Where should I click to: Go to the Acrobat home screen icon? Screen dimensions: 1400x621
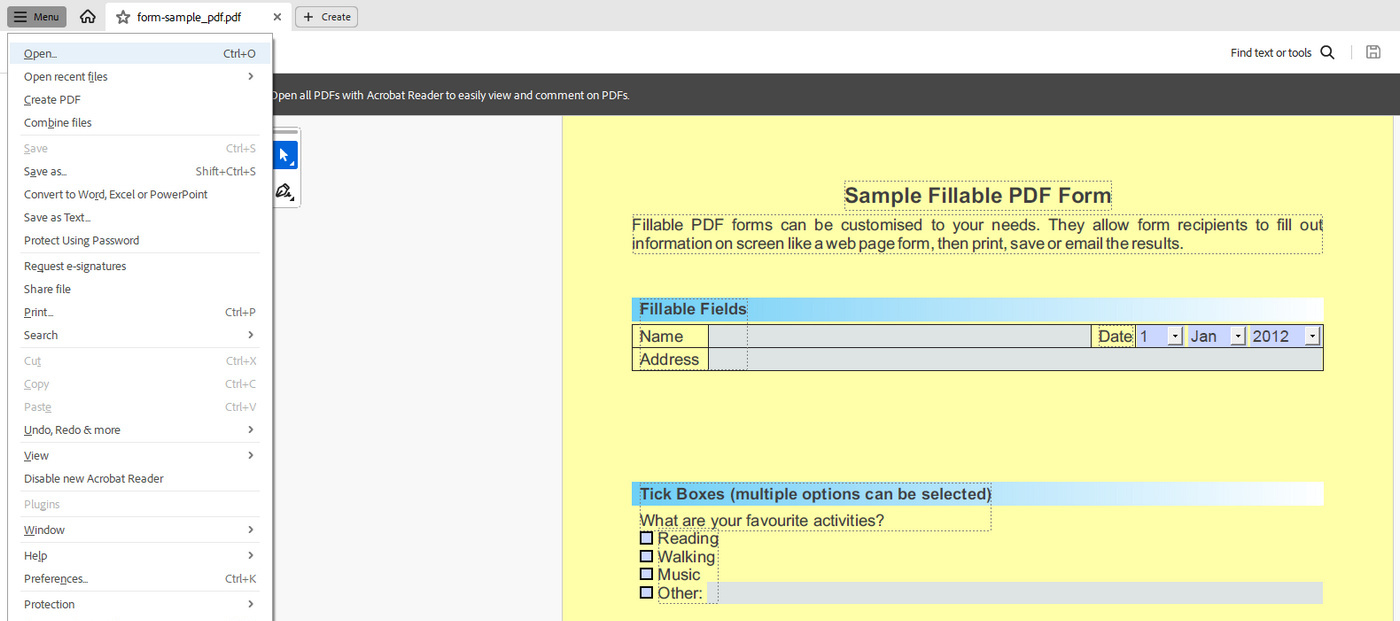[86, 16]
